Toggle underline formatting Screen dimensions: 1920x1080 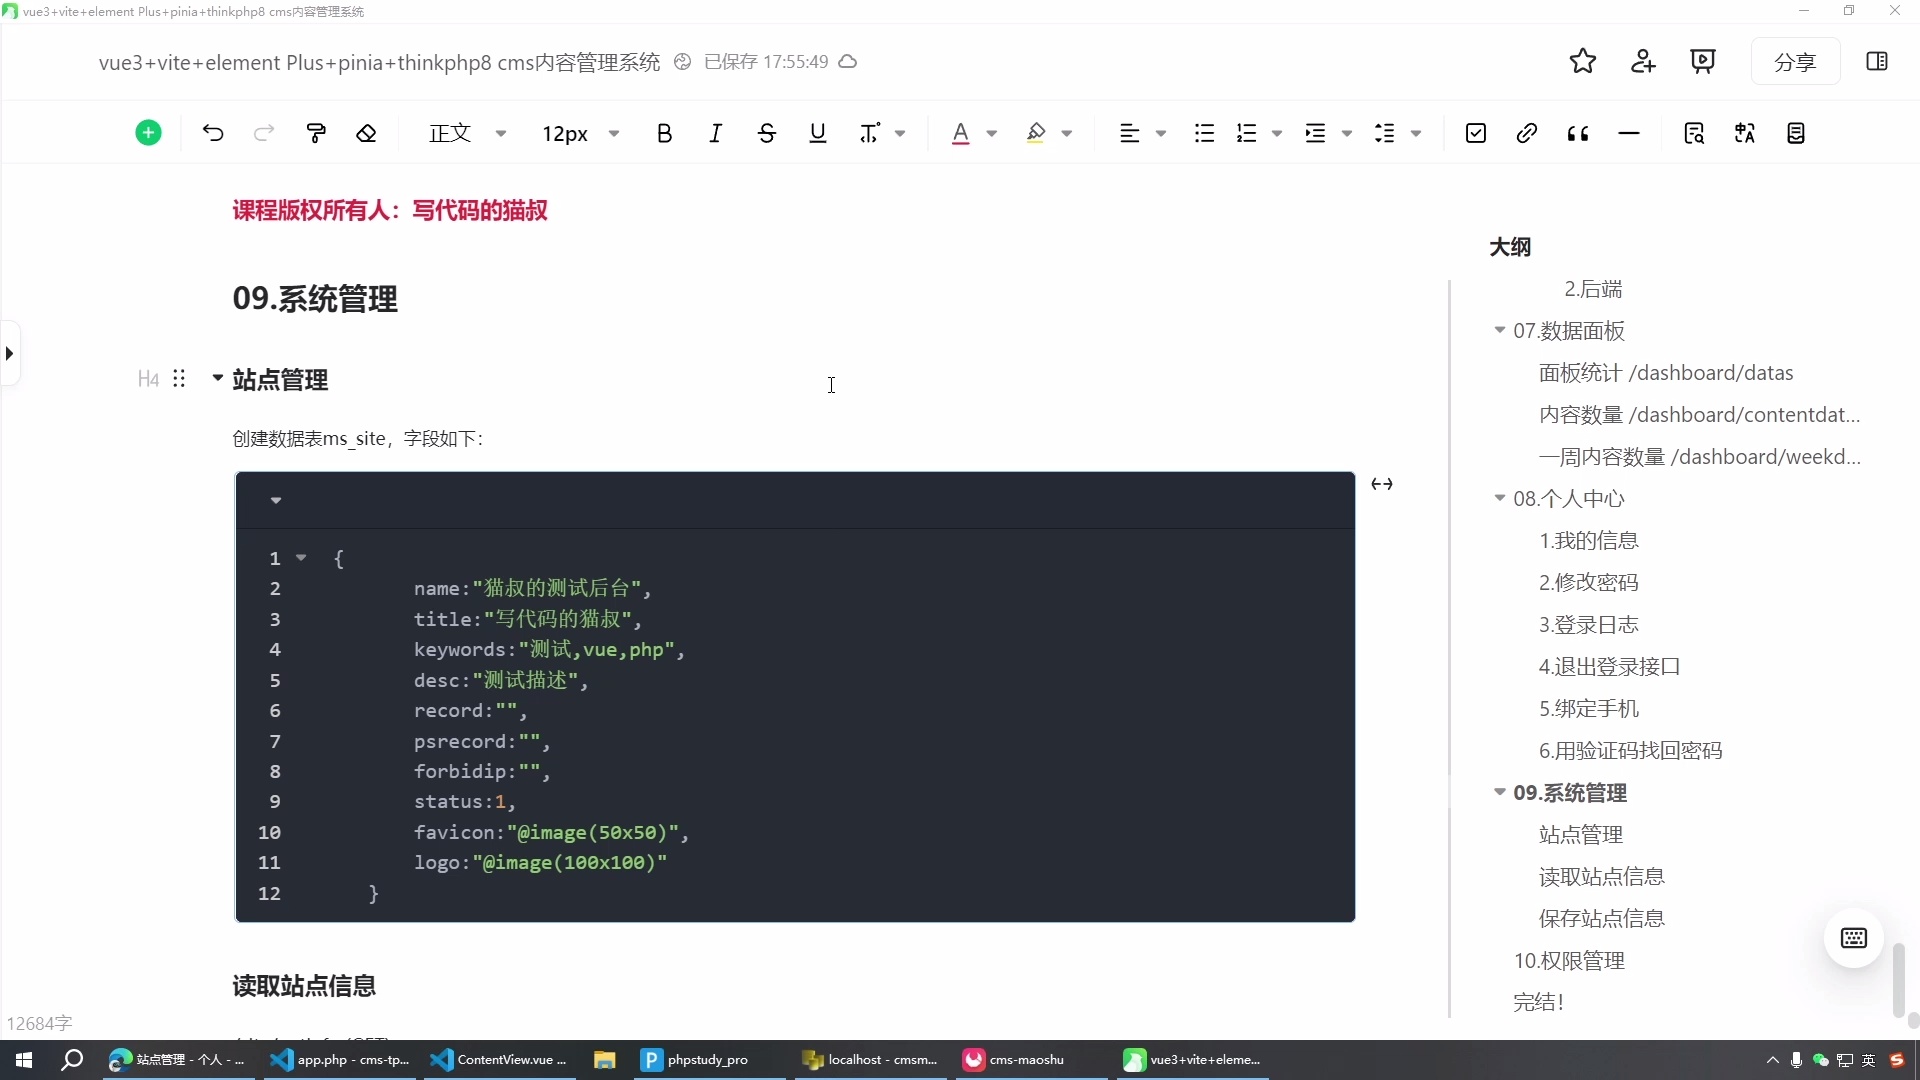[818, 133]
